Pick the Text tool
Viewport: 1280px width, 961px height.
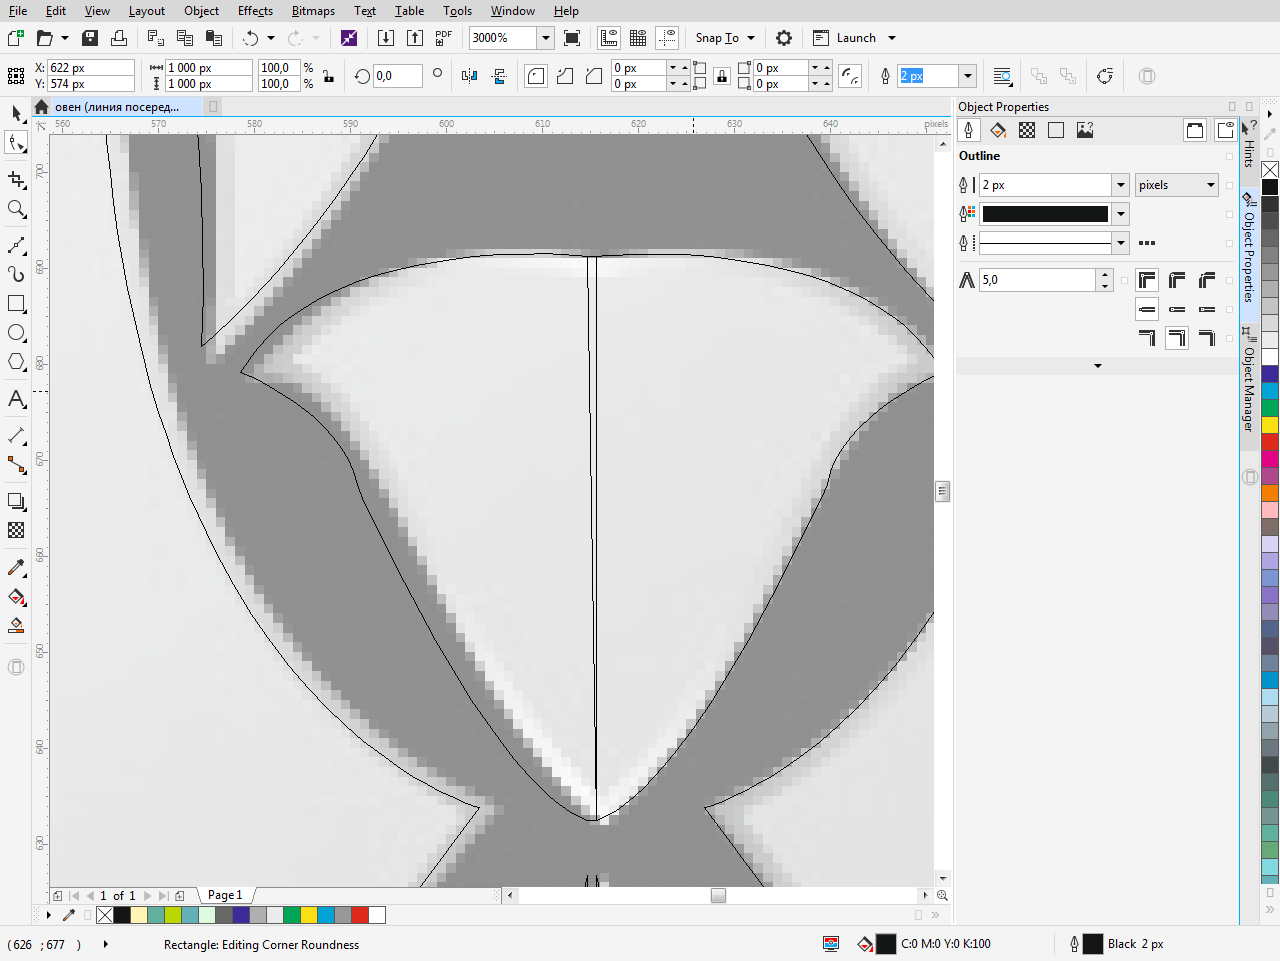(x=16, y=399)
